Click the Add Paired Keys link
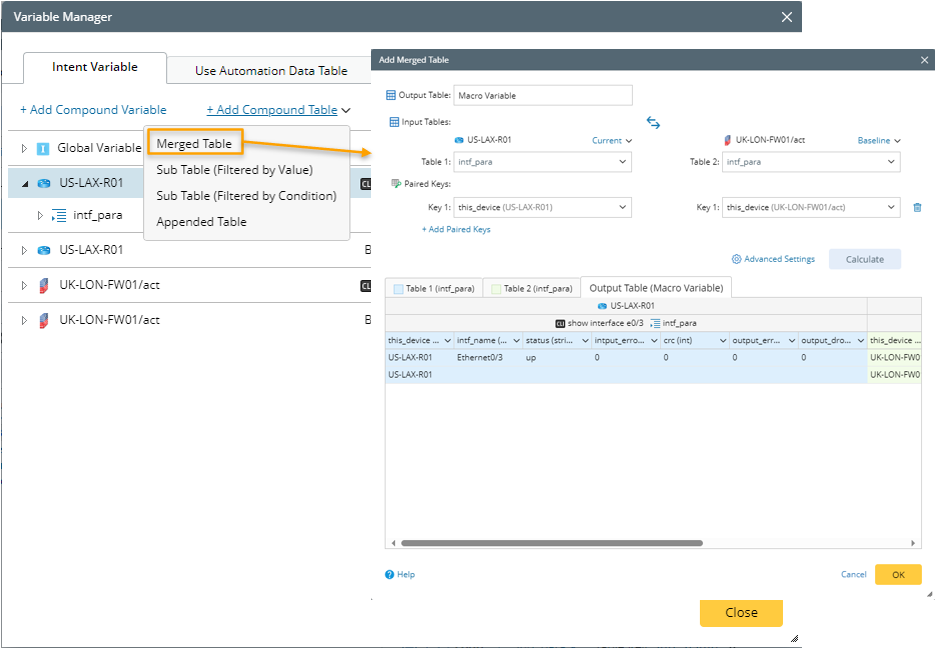 click(x=456, y=230)
